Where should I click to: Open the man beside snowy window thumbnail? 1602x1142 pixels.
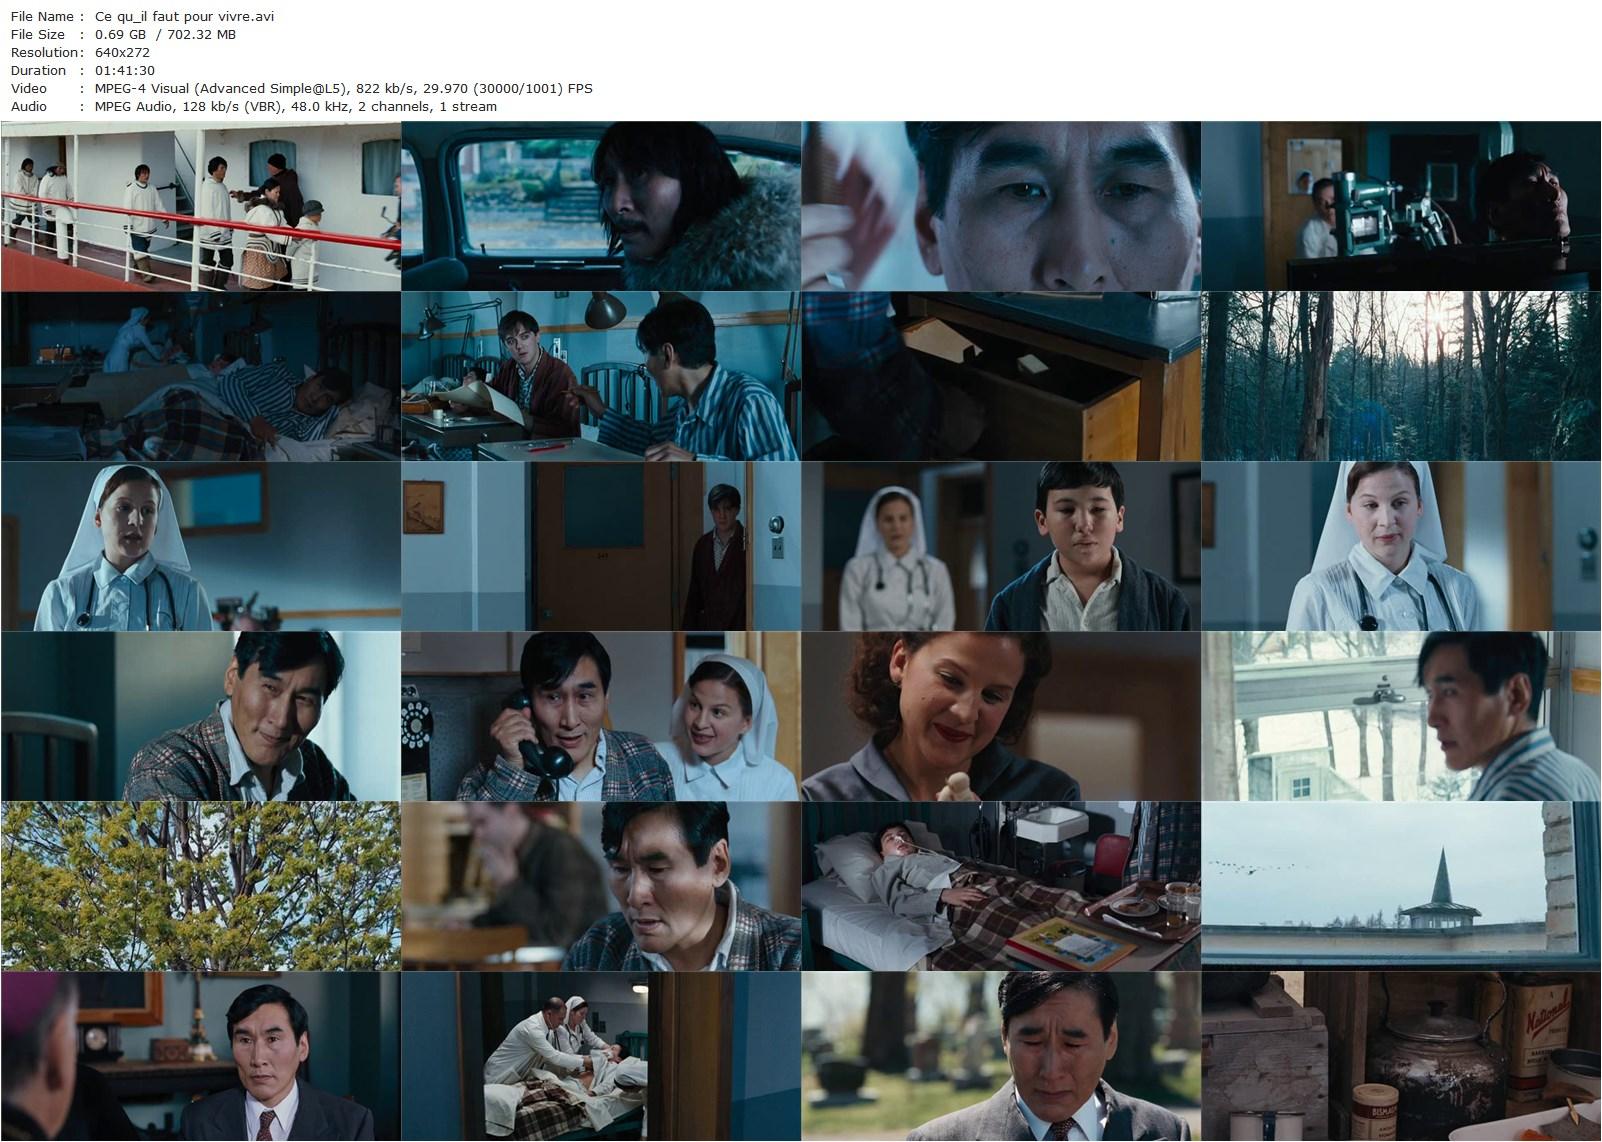1401,716
